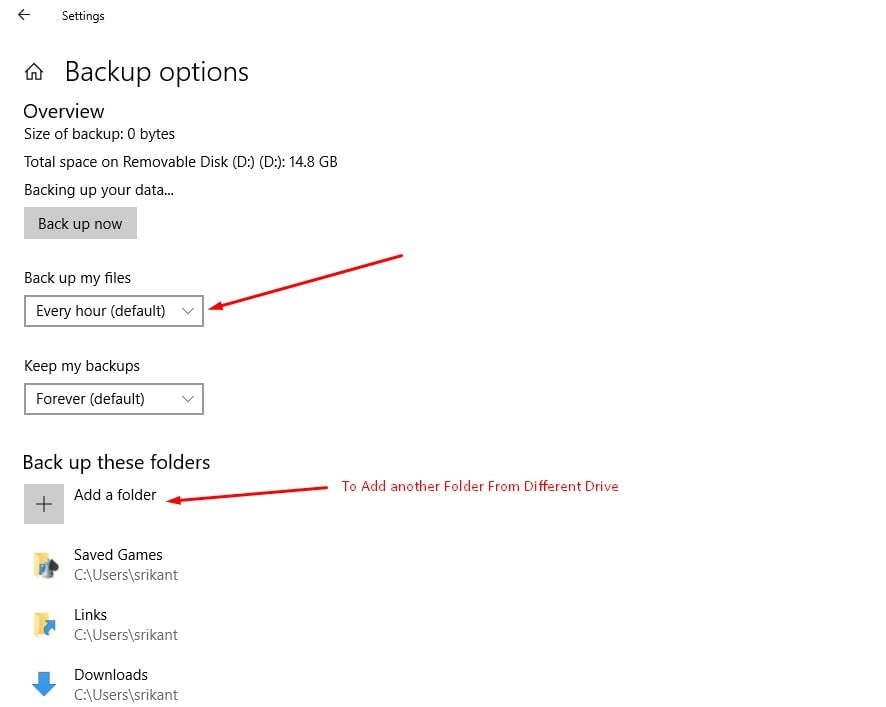Select the Links folder icon
The width and height of the screenshot is (886, 707).
pos(45,624)
